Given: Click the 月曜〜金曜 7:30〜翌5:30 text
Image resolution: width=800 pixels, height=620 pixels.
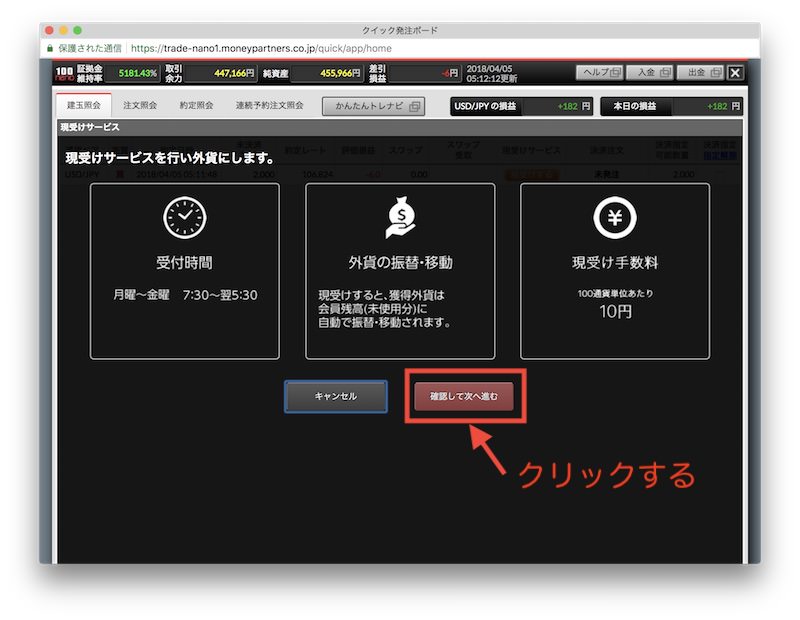Looking at the screenshot, I should pyautogui.click(x=185, y=295).
